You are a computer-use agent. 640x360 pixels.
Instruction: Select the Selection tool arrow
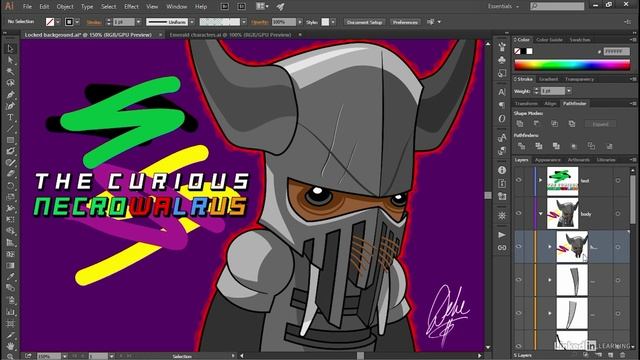coord(10,49)
